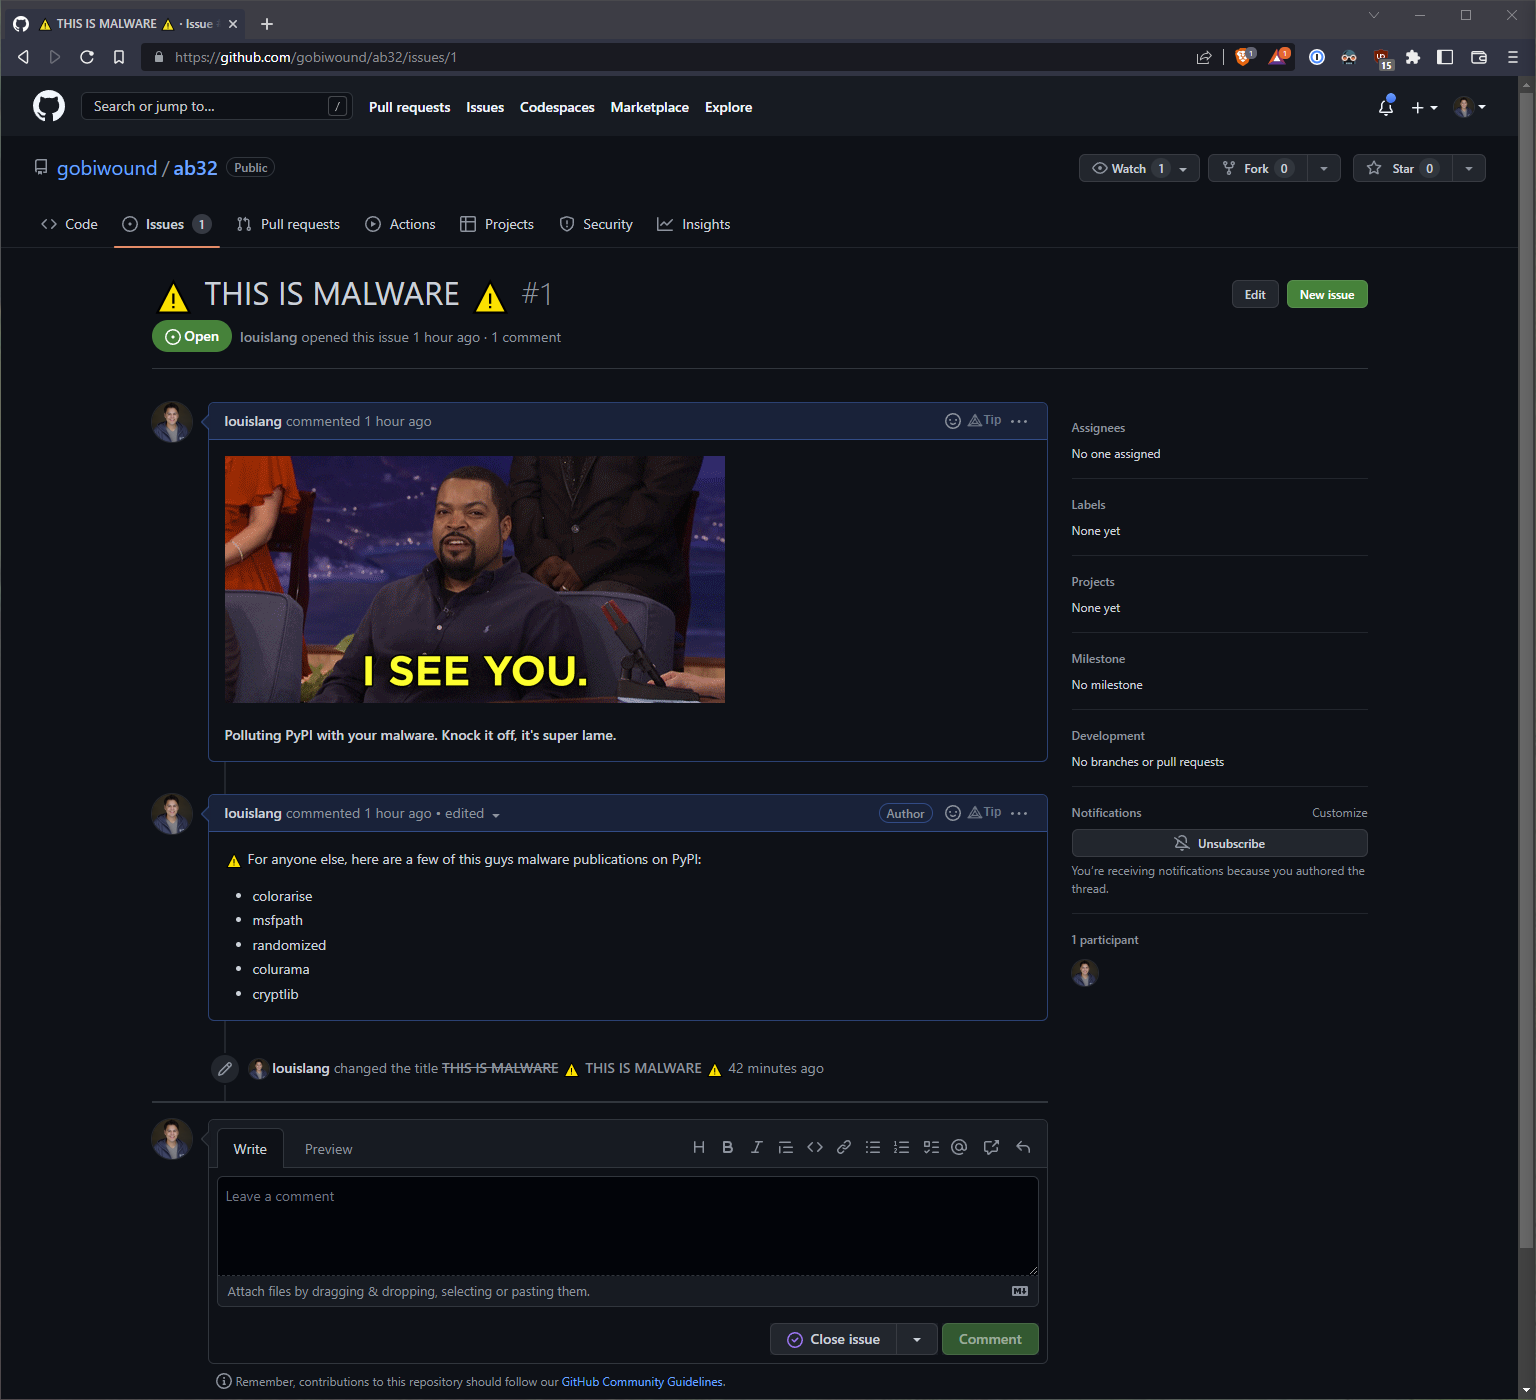Click the green New issue button
Image resolution: width=1536 pixels, height=1400 pixels.
pos(1326,294)
